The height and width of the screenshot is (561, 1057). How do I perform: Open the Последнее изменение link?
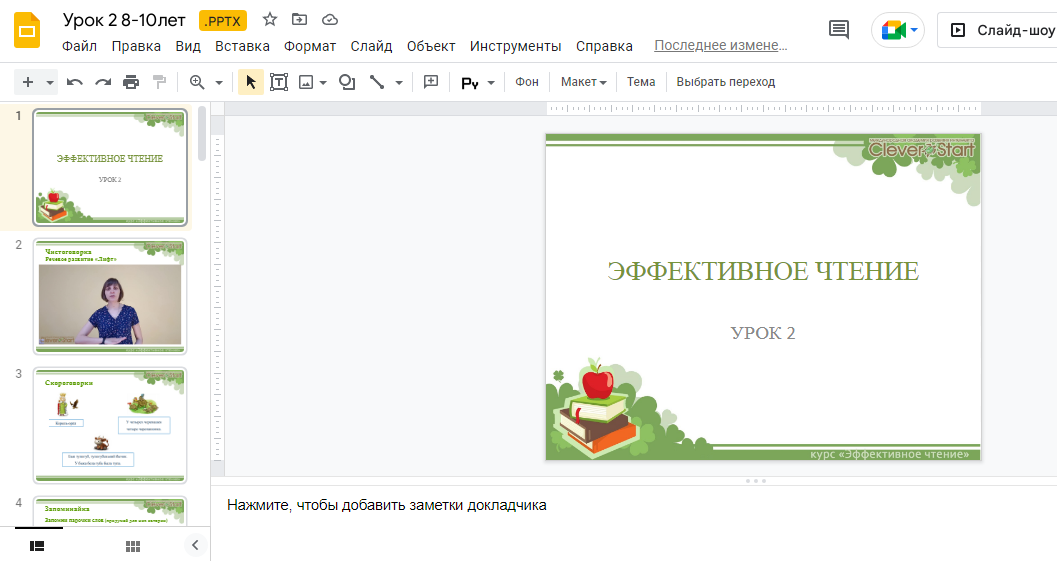(x=721, y=45)
